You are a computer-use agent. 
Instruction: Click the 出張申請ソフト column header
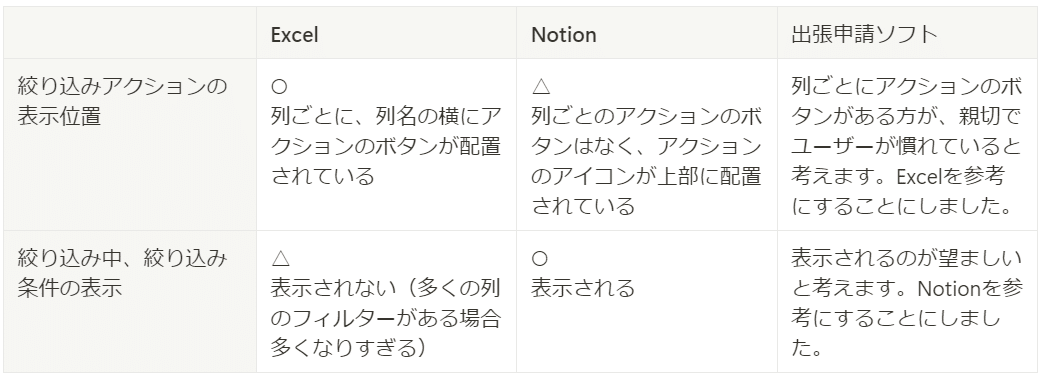point(908,34)
